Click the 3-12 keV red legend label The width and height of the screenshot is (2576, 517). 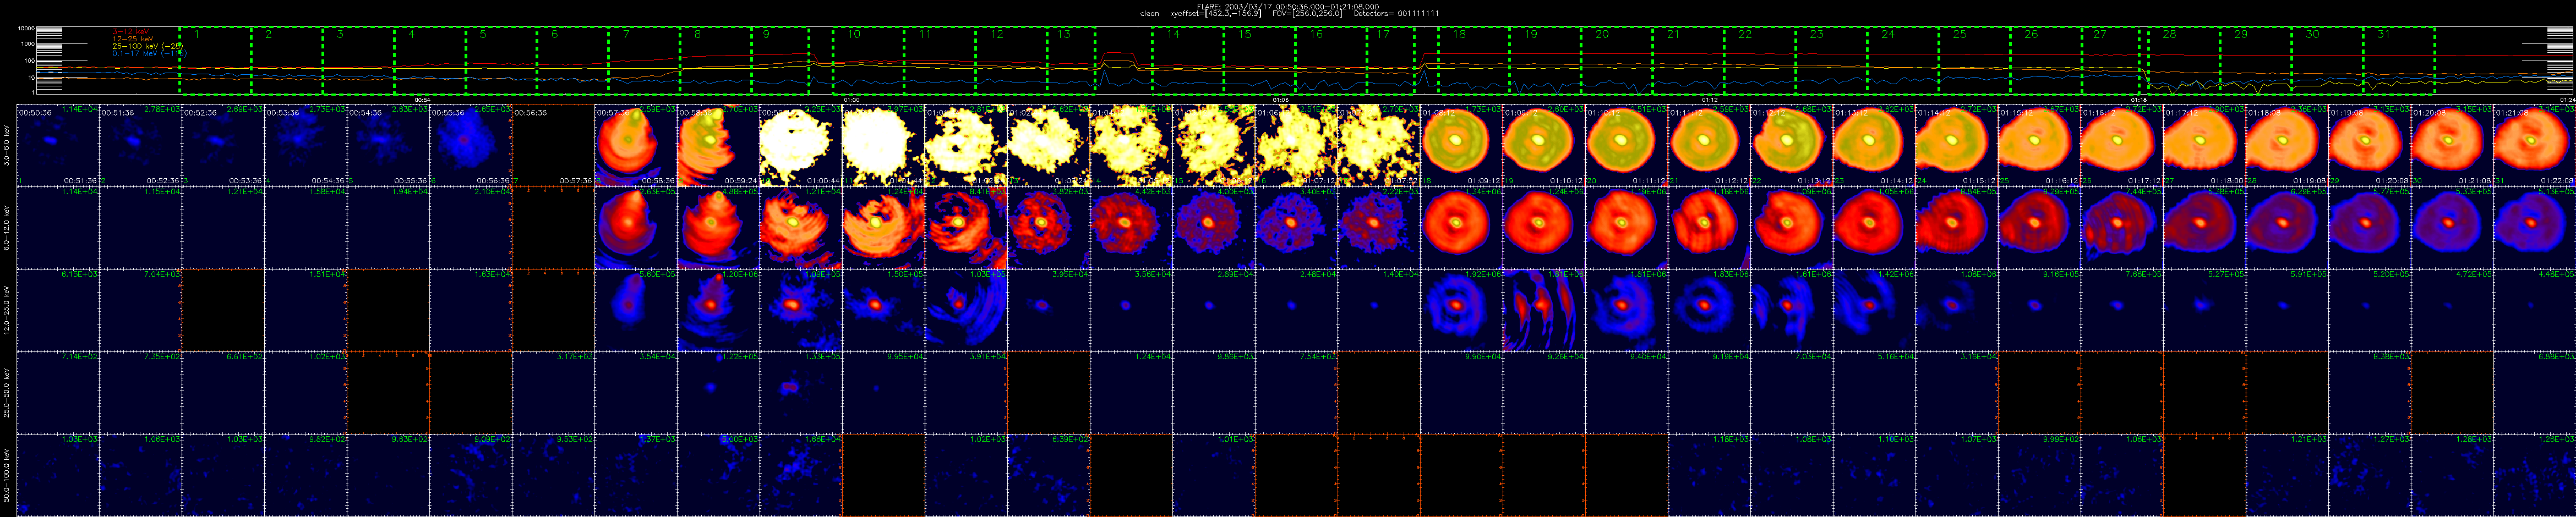(132, 31)
